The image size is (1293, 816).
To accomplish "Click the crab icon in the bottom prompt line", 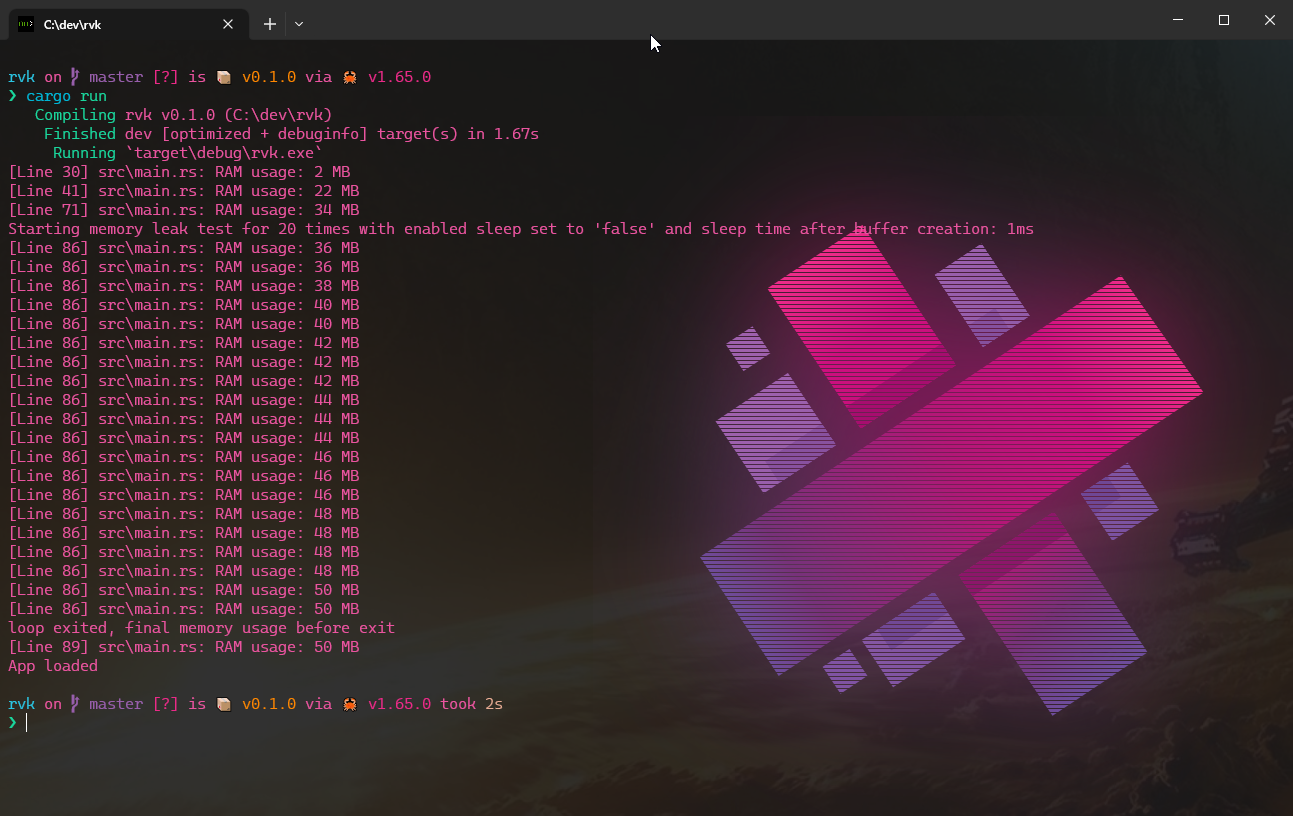I will 349,703.
